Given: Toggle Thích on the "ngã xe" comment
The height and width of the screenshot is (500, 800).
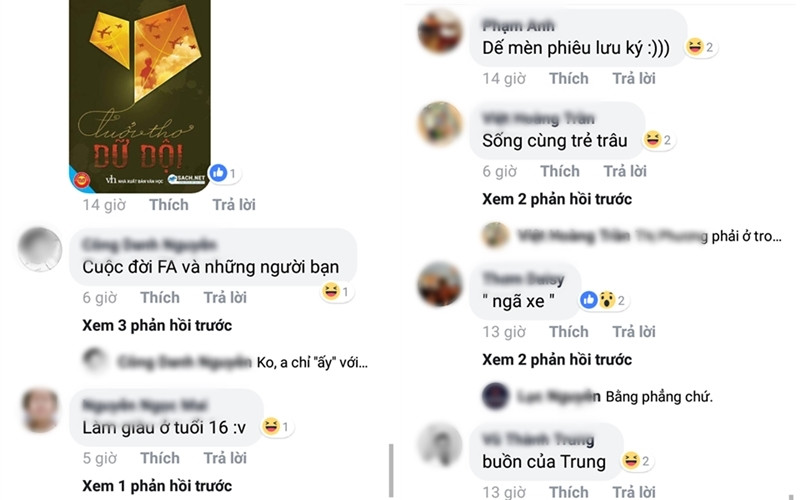Looking at the screenshot, I should (x=569, y=332).
